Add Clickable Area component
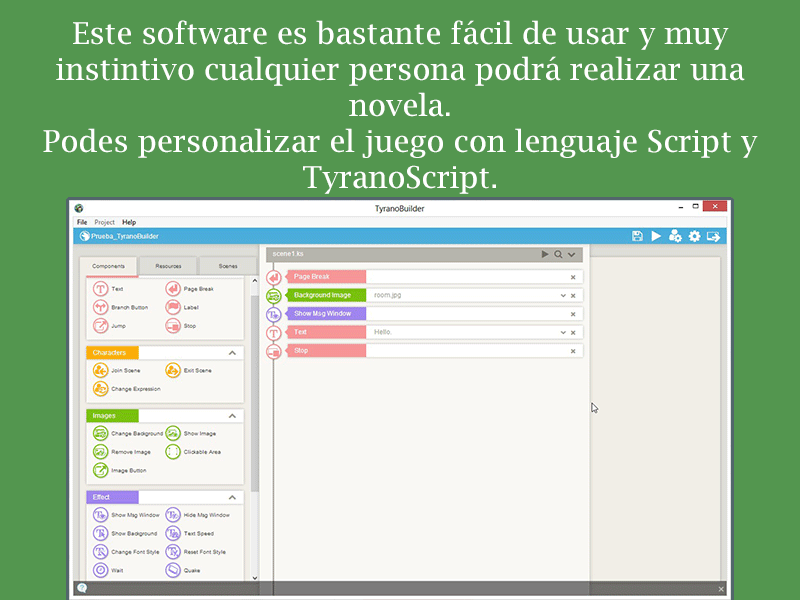Screen dimensions: 800x600 click(193, 452)
